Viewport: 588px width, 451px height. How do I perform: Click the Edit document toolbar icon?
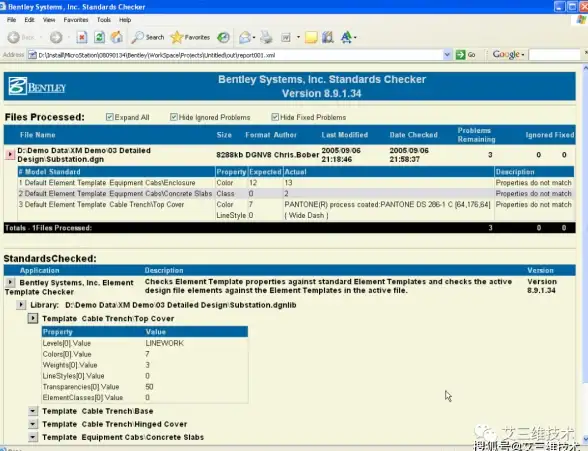click(286, 37)
